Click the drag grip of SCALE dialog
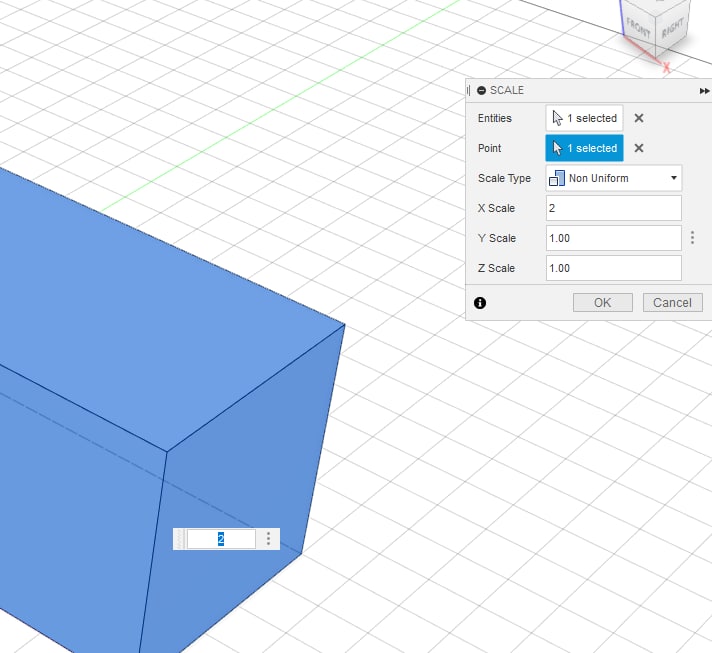 [x=469, y=90]
